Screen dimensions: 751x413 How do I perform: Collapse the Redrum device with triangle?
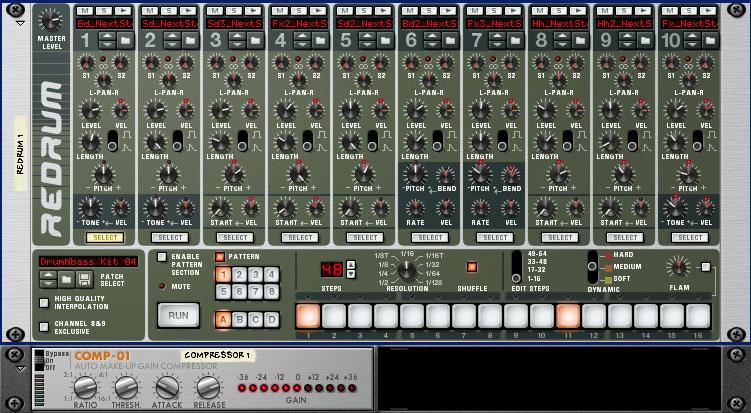click(20, 23)
